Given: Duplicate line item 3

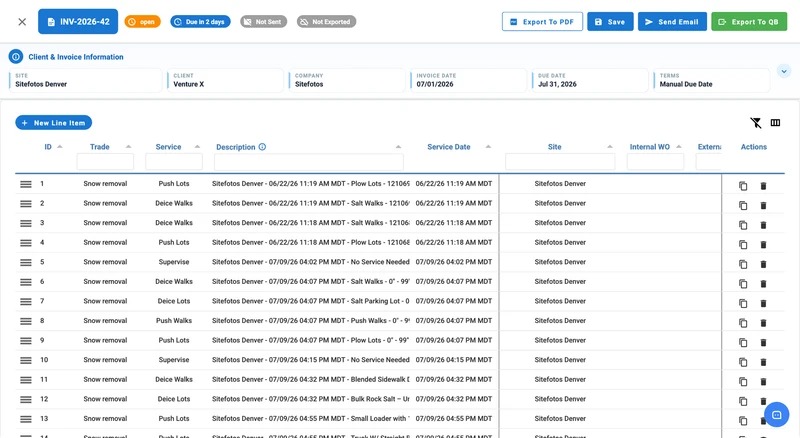Looking at the screenshot, I should 743,225.
